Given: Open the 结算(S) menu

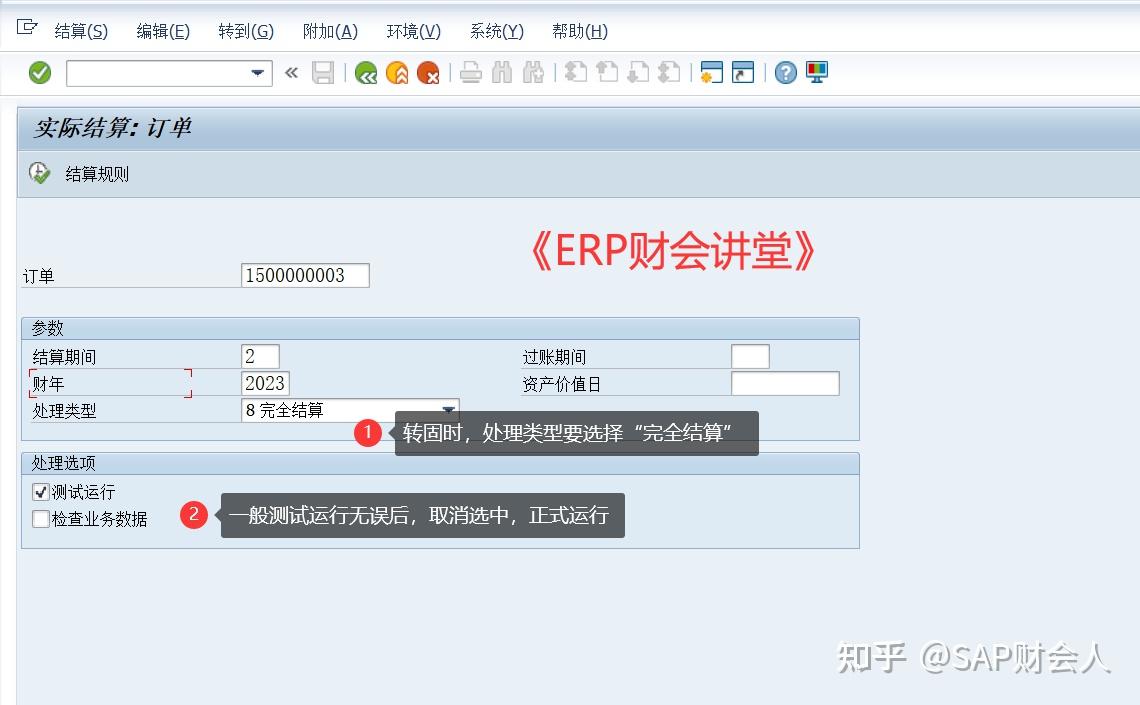Looking at the screenshot, I should click(80, 31).
